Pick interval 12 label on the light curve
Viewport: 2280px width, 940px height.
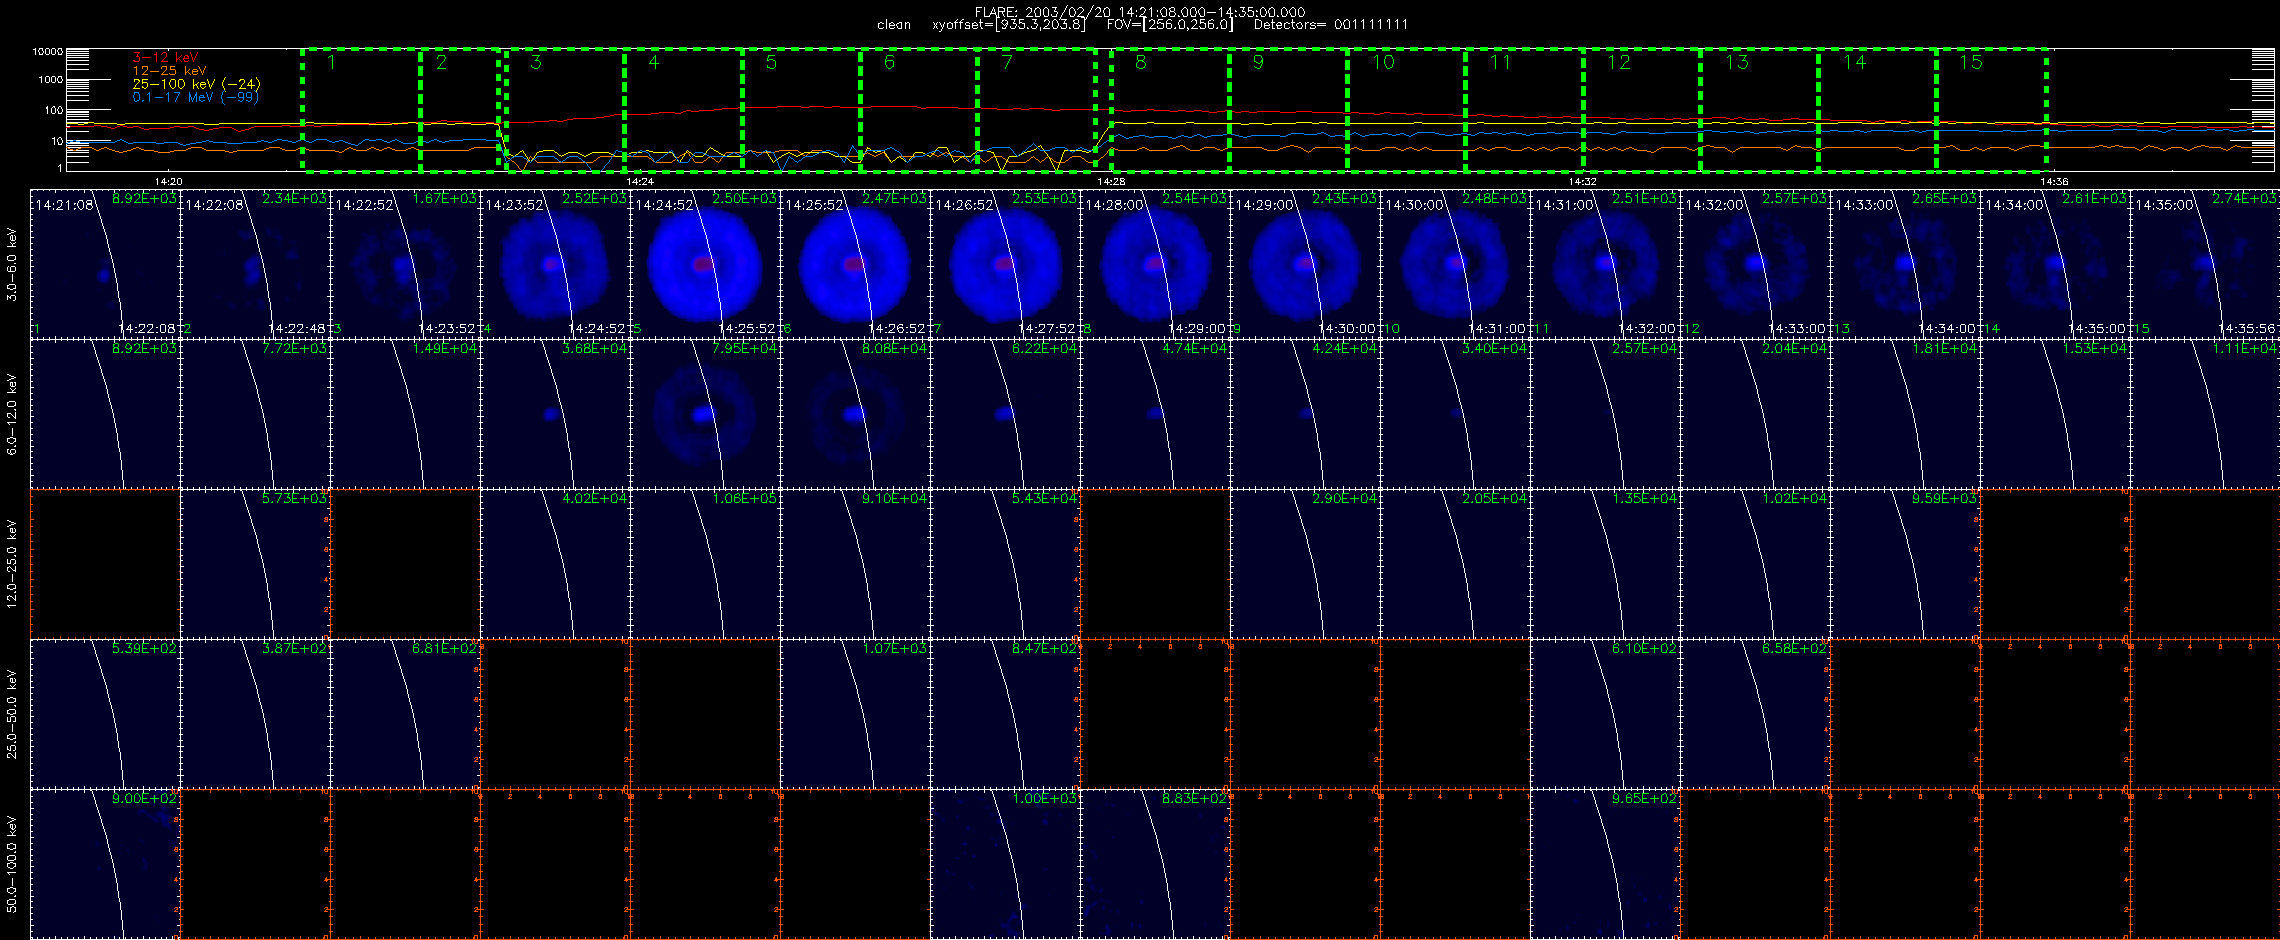1619,62
